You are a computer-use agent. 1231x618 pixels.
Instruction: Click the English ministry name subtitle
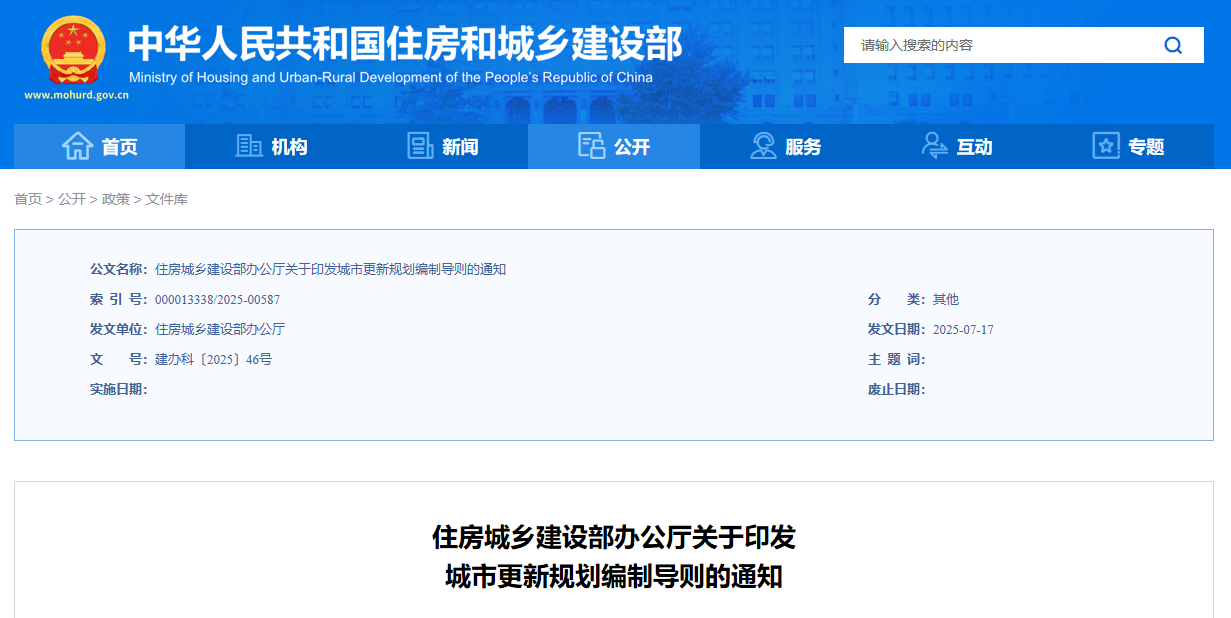point(391,77)
